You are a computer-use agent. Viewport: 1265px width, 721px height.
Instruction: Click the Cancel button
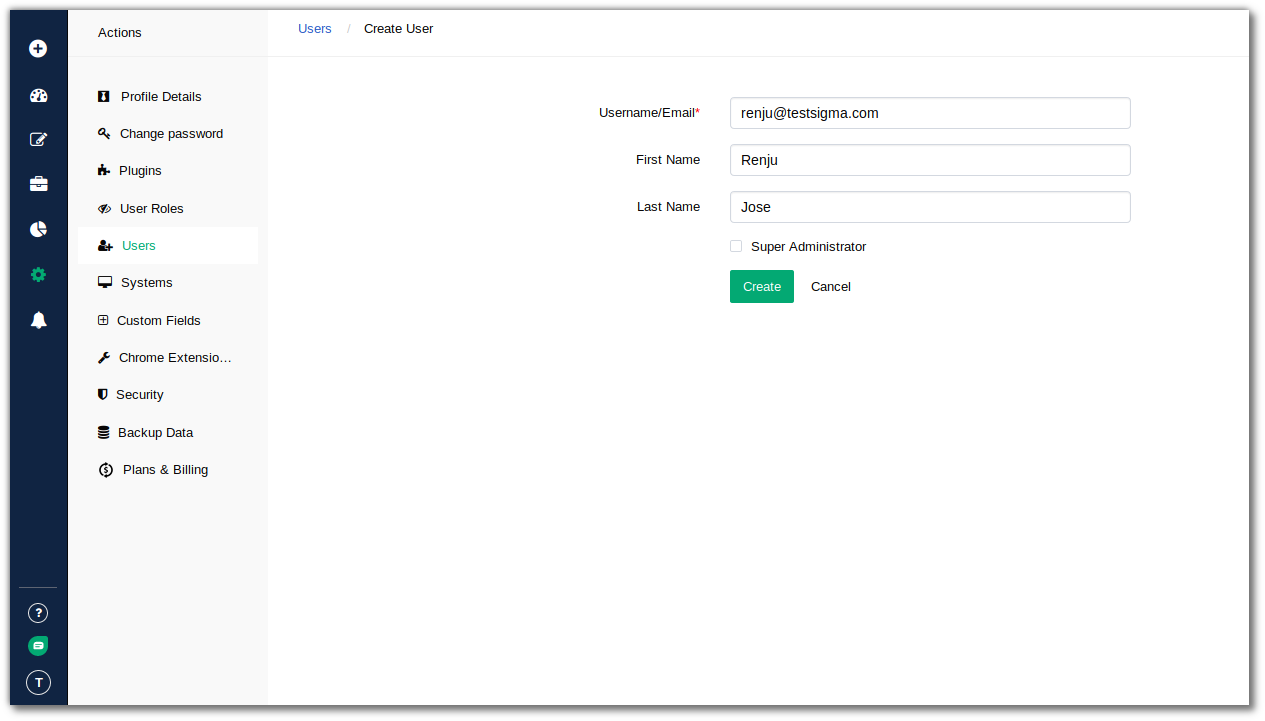[x=831, y=286]
